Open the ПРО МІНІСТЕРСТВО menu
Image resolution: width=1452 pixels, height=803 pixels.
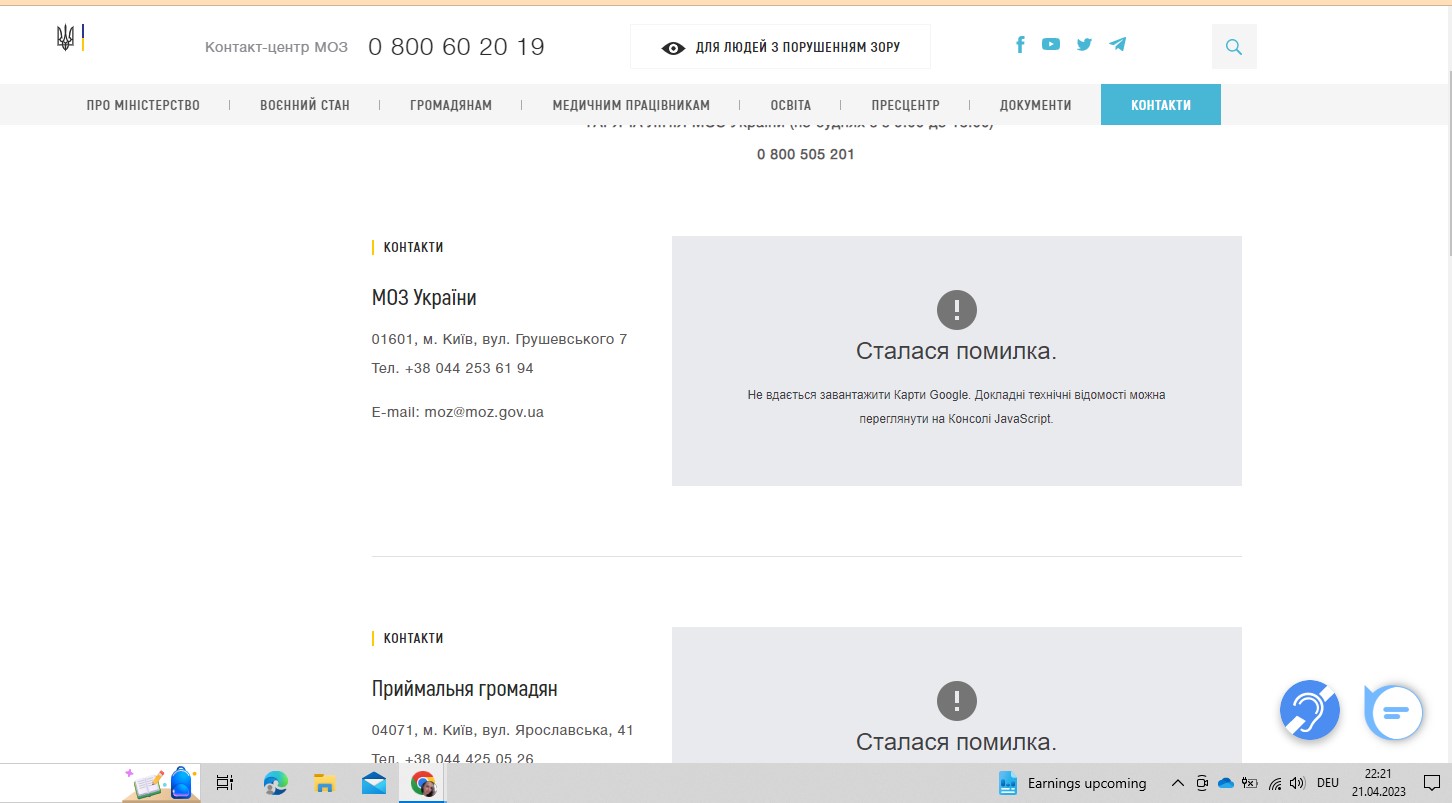point(143,105)
